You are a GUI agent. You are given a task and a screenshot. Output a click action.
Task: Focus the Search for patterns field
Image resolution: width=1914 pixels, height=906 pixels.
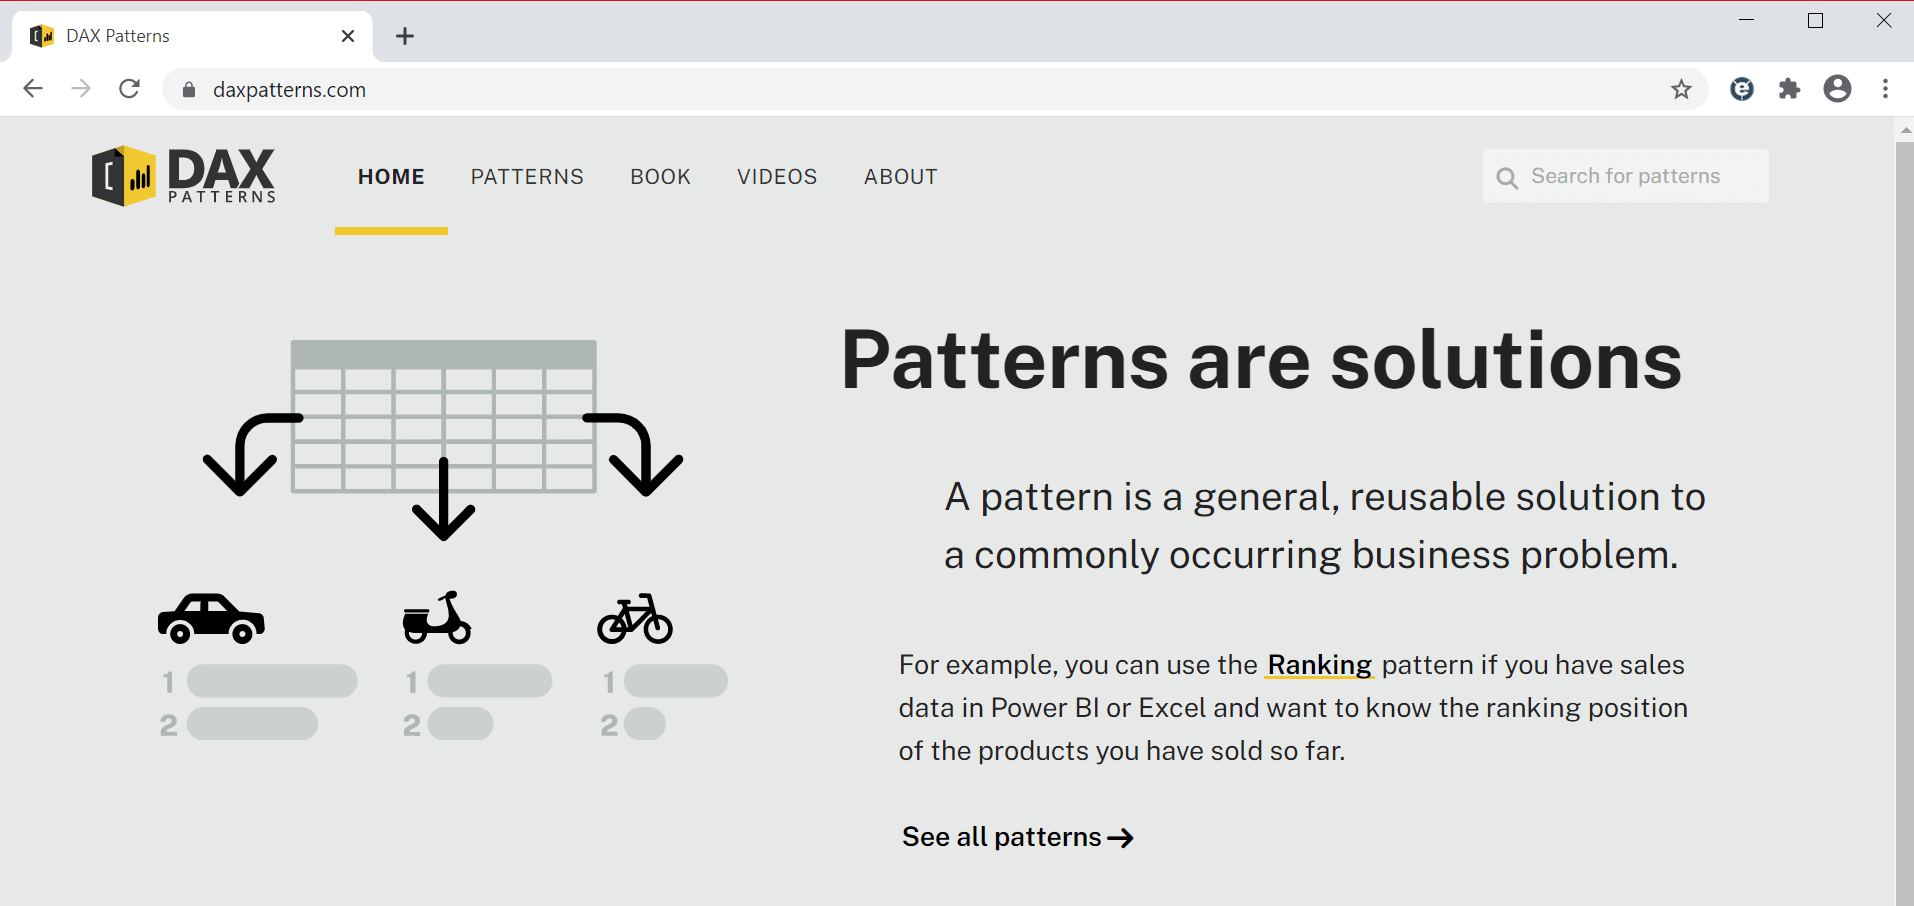click(x=1625, y=176)
